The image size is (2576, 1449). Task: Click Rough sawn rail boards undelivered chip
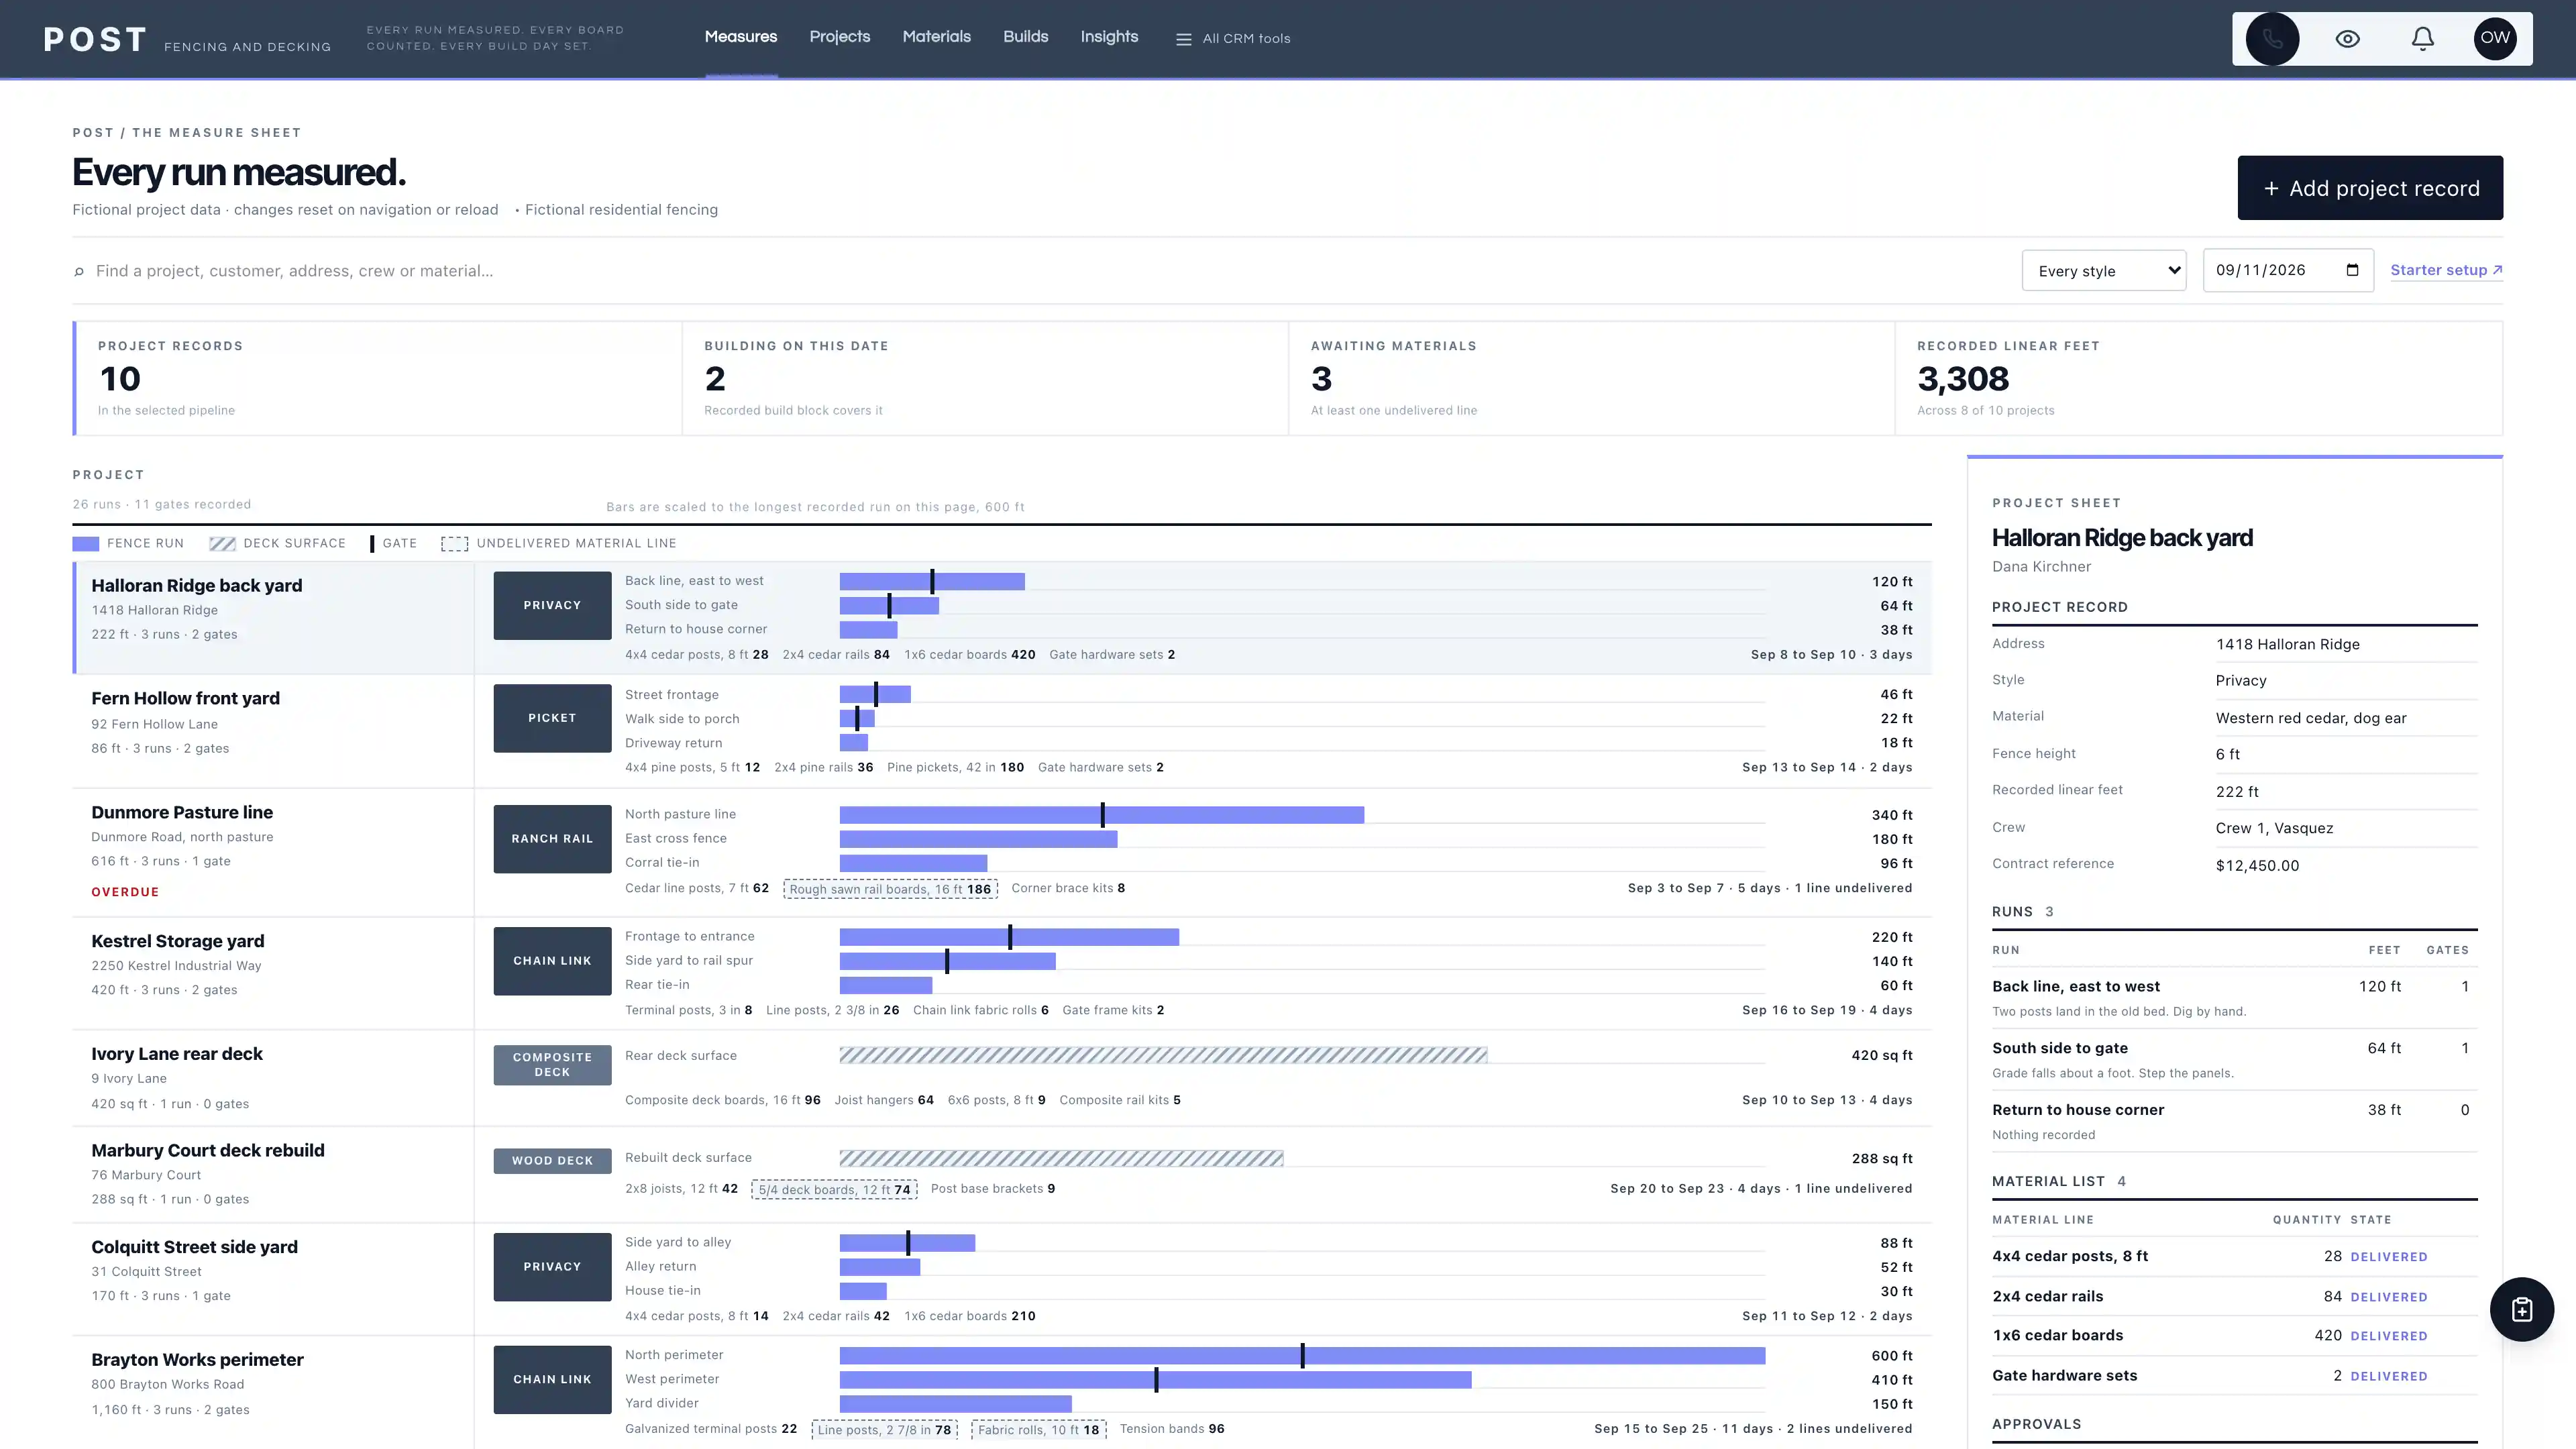click(x=890, y=889)
